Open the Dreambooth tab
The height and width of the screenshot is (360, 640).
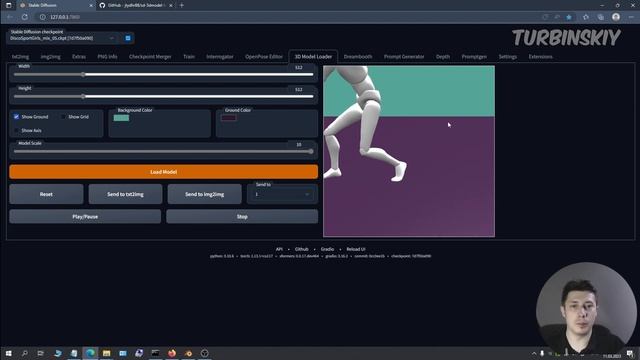click(x=358, y=57)
